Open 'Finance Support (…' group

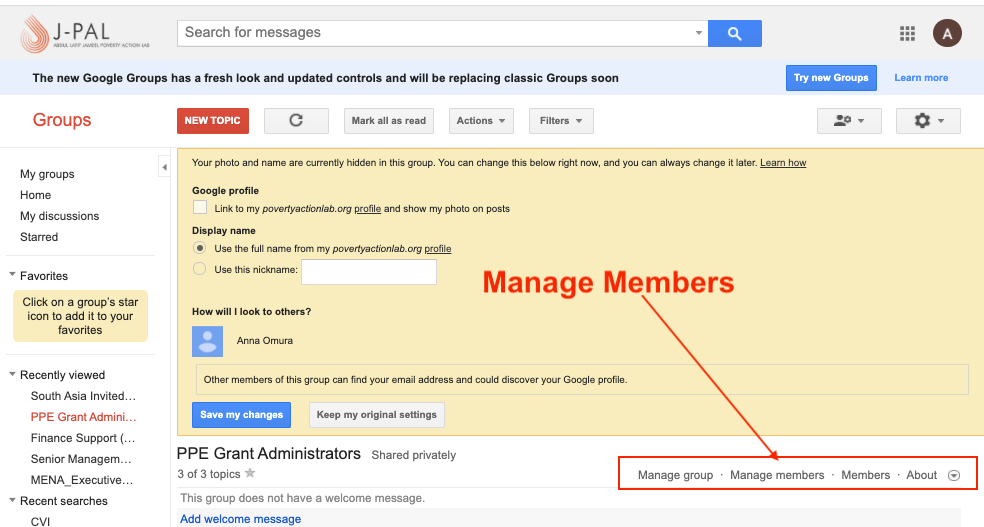[x=83, y=438]
